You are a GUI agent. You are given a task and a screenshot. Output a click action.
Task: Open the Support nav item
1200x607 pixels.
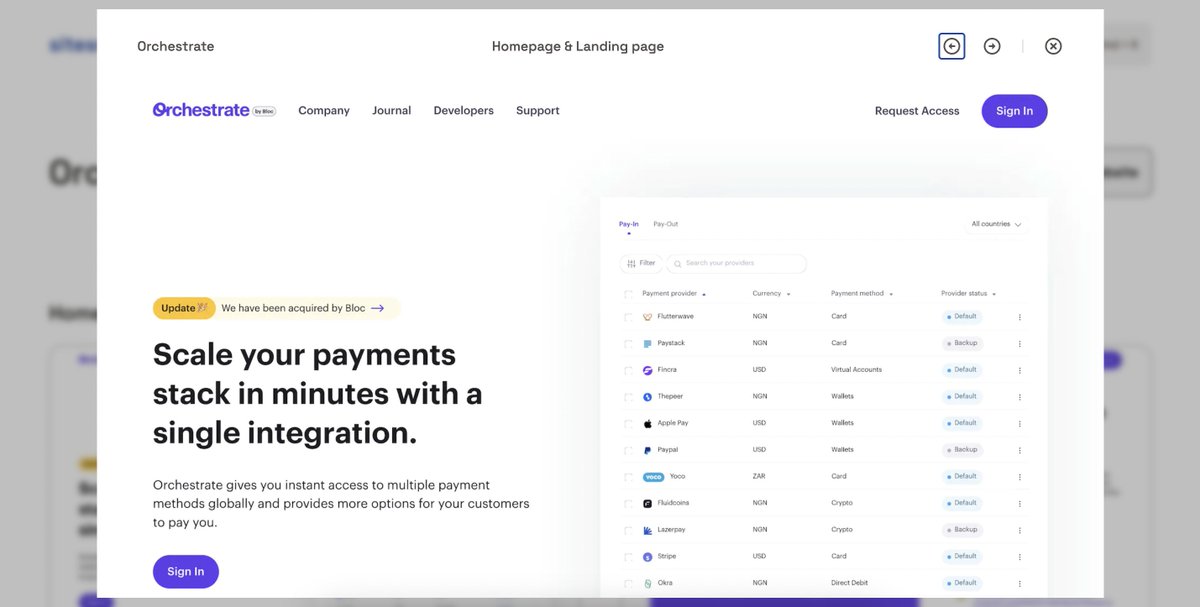click(538, 111)
